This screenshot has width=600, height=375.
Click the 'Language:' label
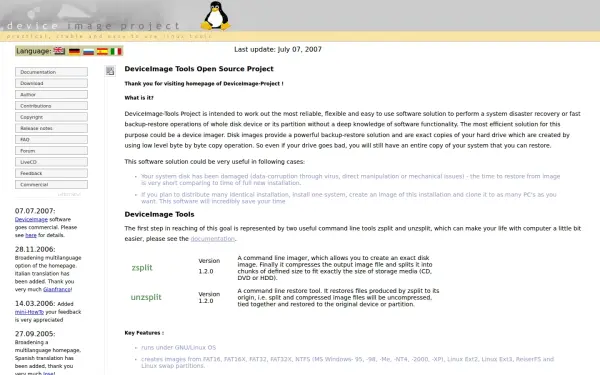[x=34, y=51]
